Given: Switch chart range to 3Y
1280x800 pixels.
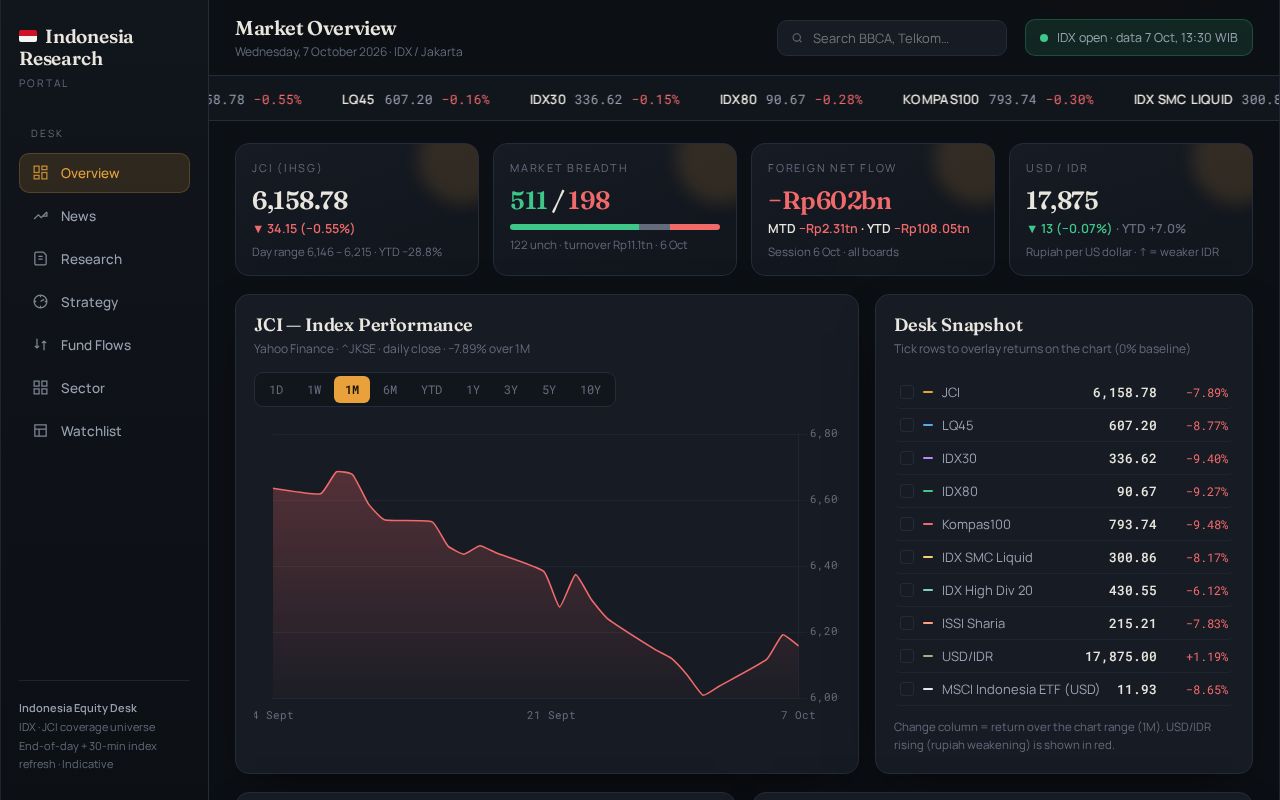Looking at the screenshot, I should (511, 390).
